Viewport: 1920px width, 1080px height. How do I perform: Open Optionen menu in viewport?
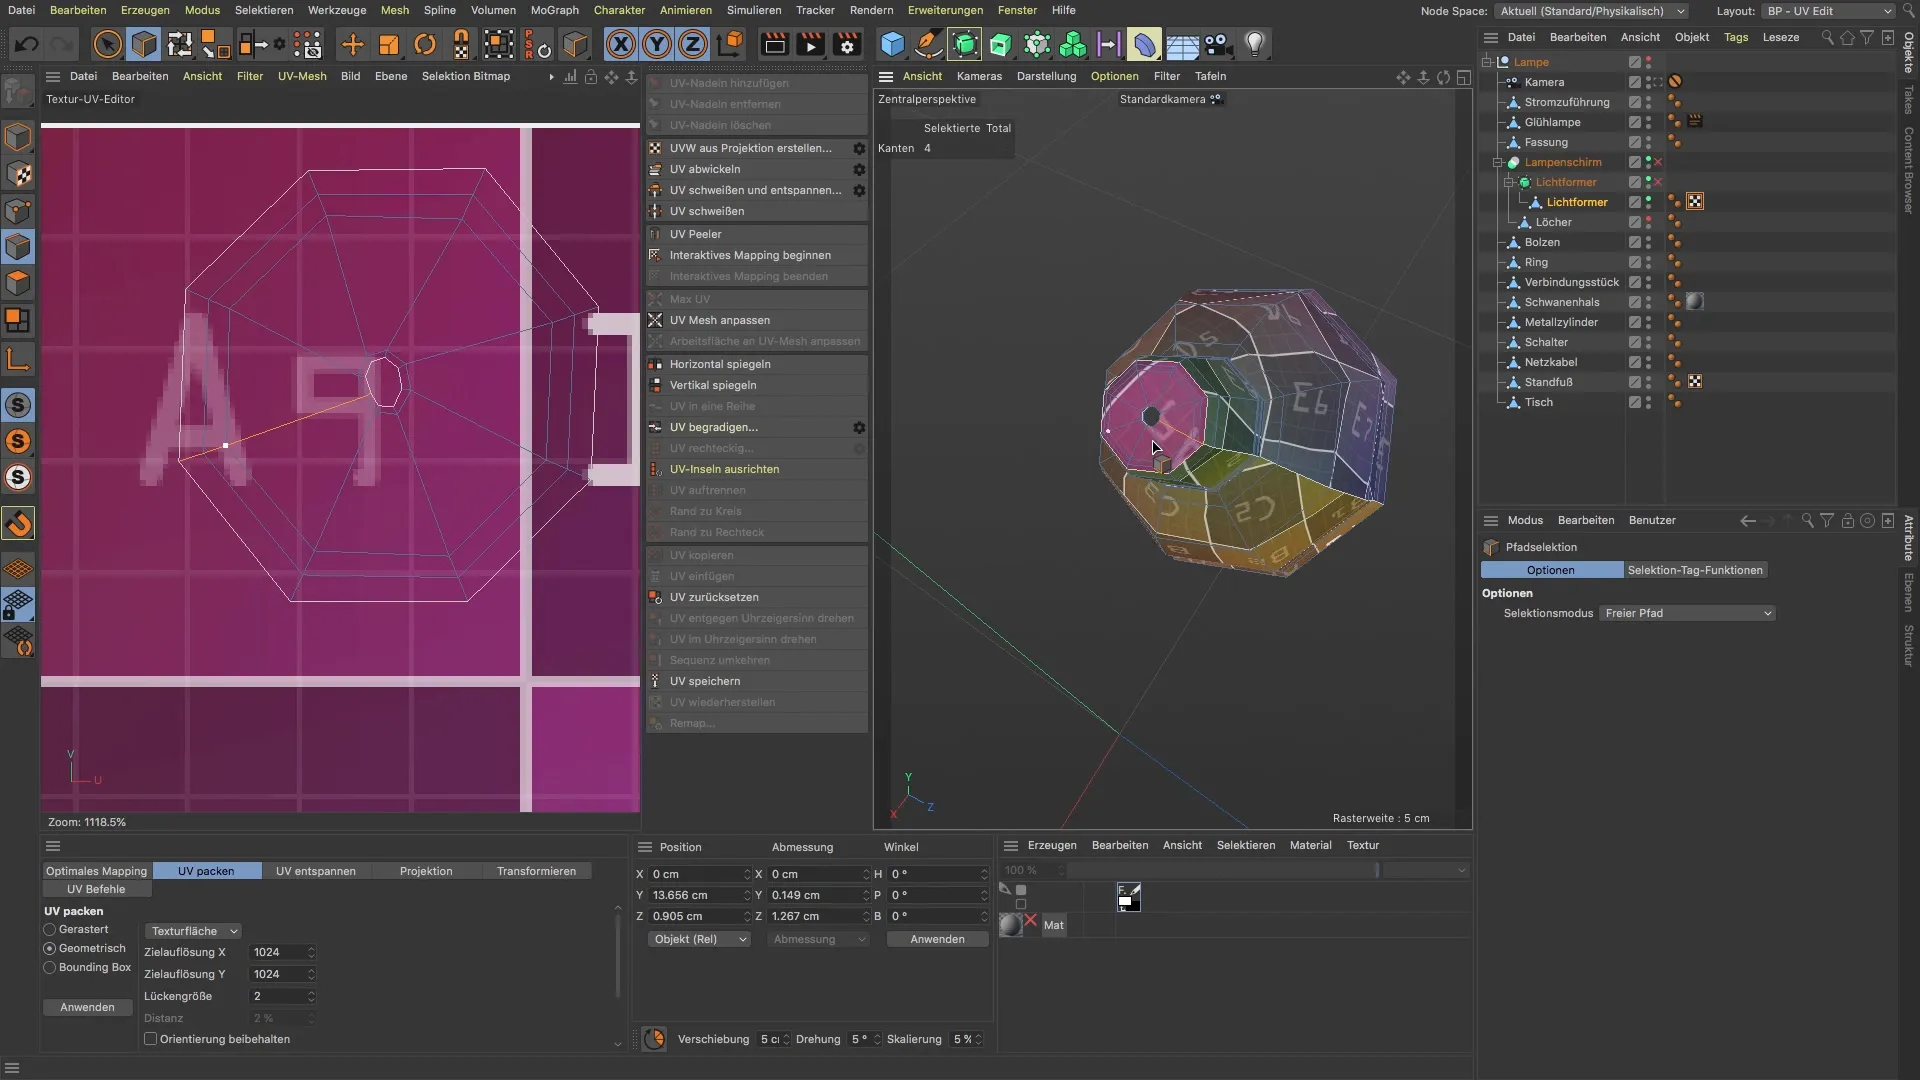1114,76
